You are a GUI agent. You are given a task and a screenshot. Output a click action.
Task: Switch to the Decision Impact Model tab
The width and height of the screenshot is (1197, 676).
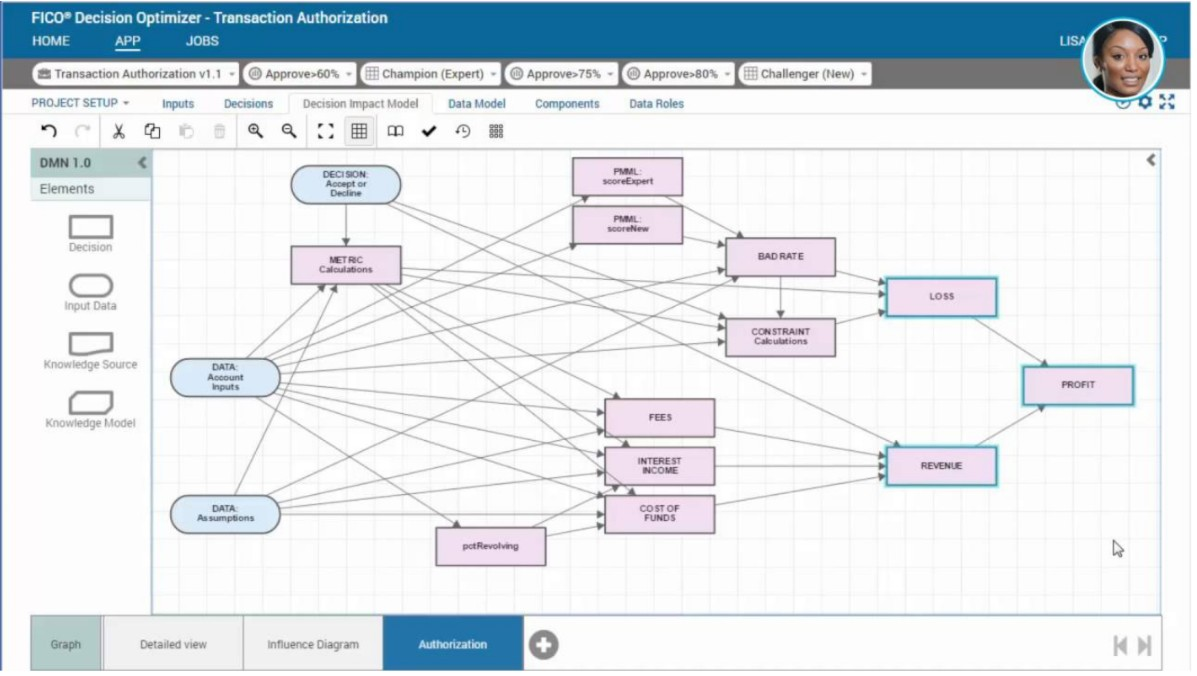360,104
